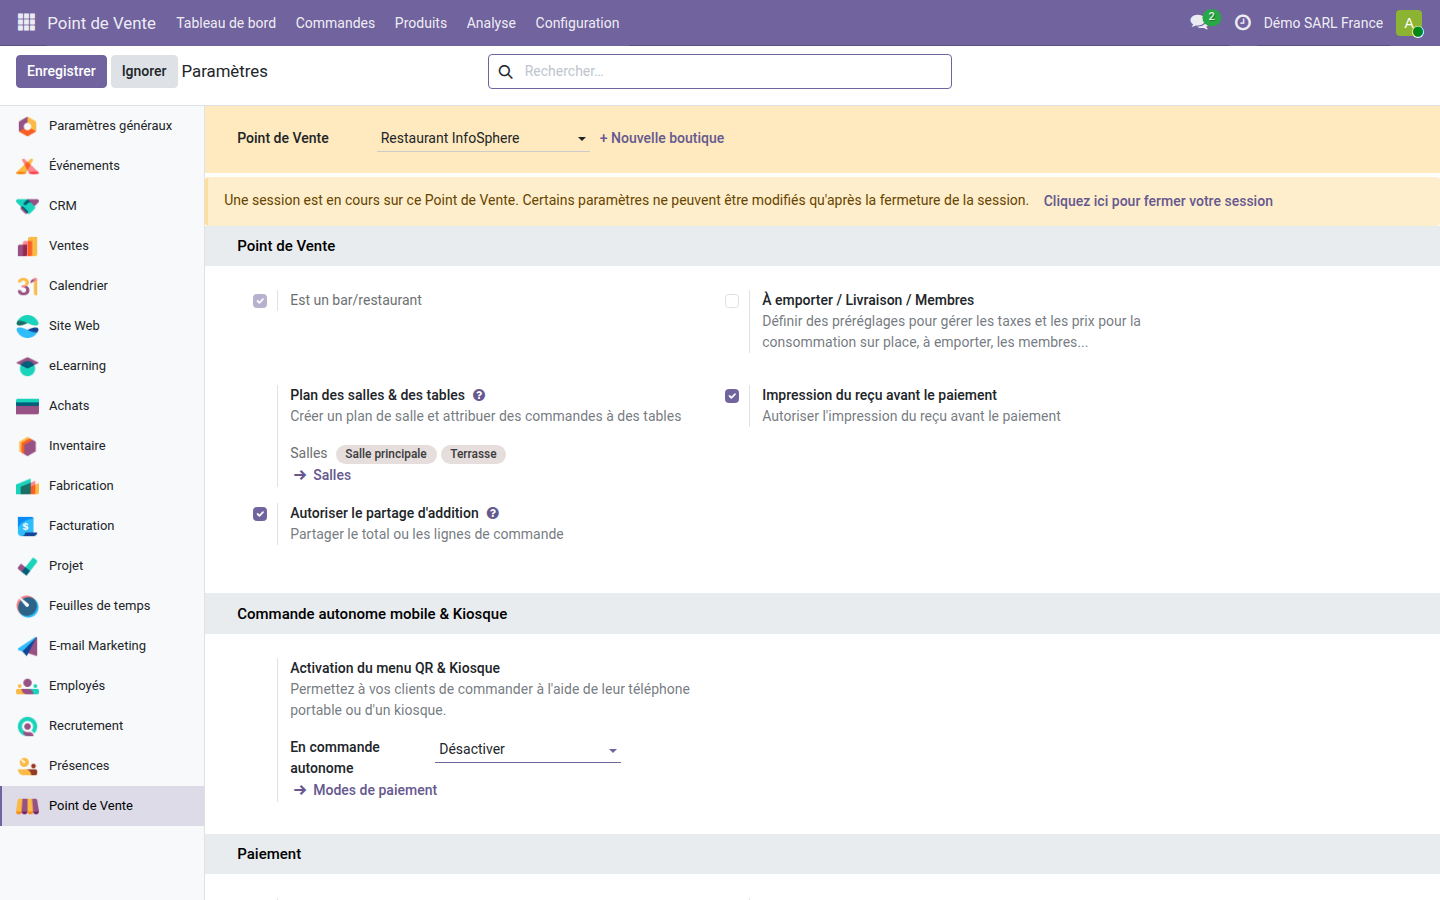Viewport: 1440px width, 900px height.
Task: Select the Point de Vente sidebar icon
Action: 28,806
